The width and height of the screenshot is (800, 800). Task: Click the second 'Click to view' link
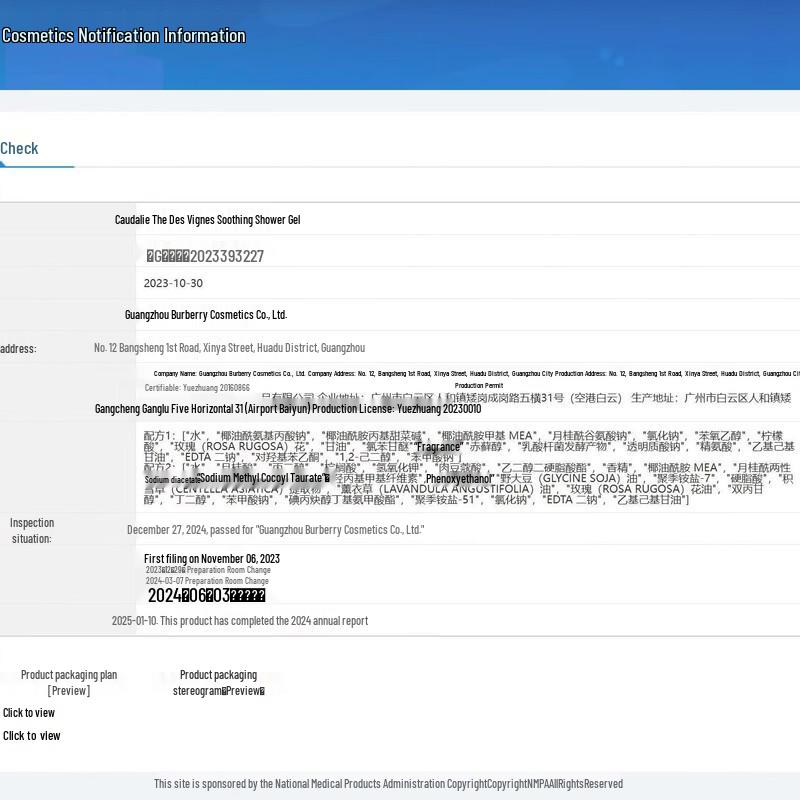pos(31,736)
